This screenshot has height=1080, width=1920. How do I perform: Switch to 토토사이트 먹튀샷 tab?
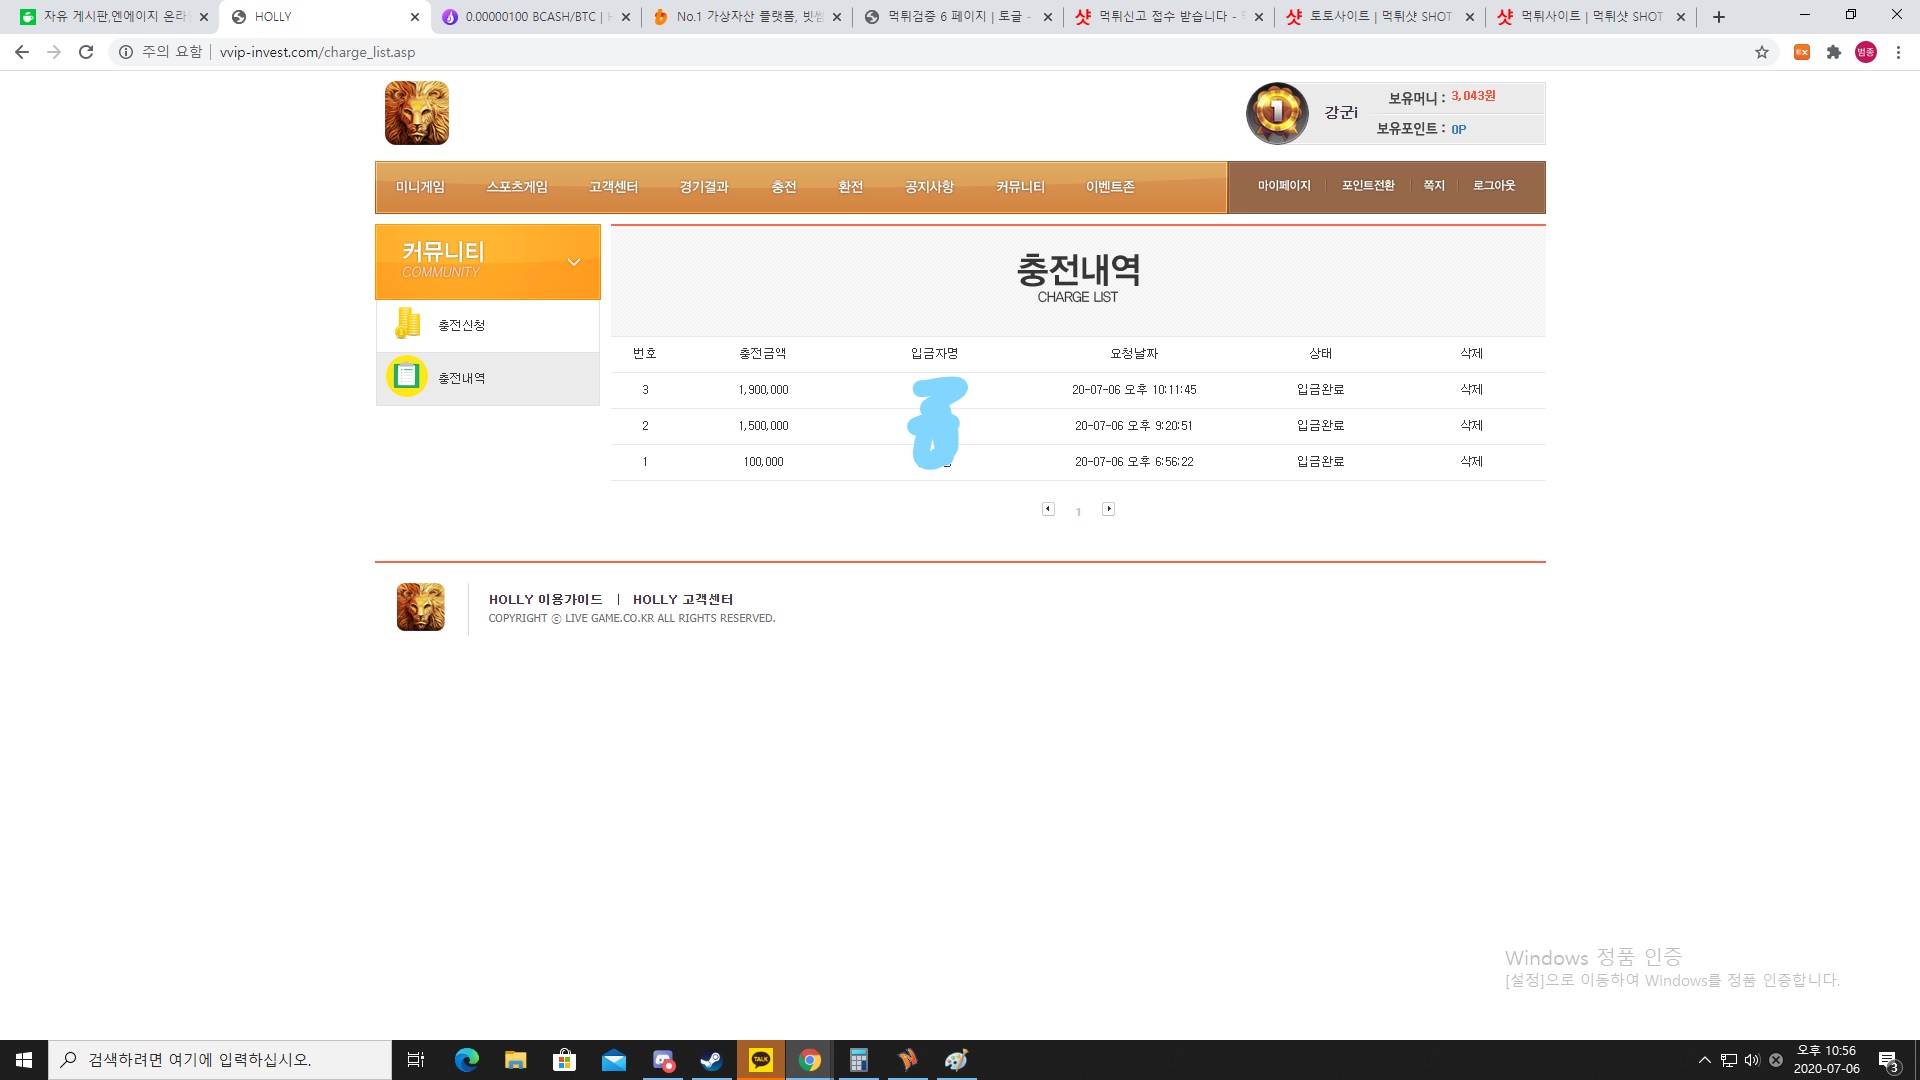[1380, 17]
